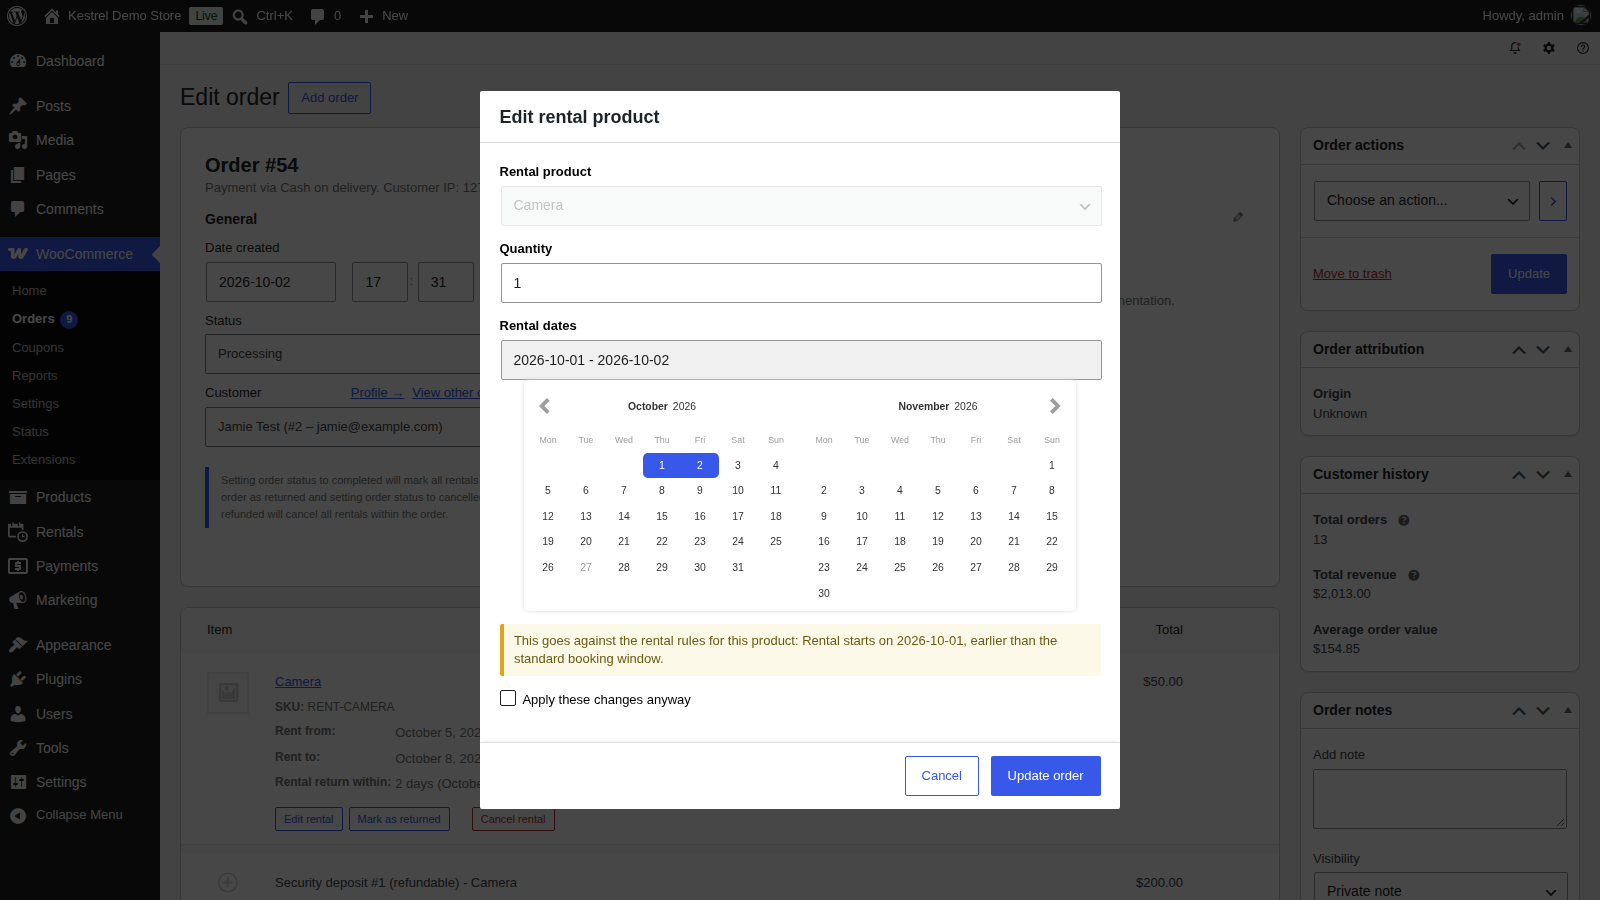
Task: Click the Media icon in sidebar
Action: (18, 140)
